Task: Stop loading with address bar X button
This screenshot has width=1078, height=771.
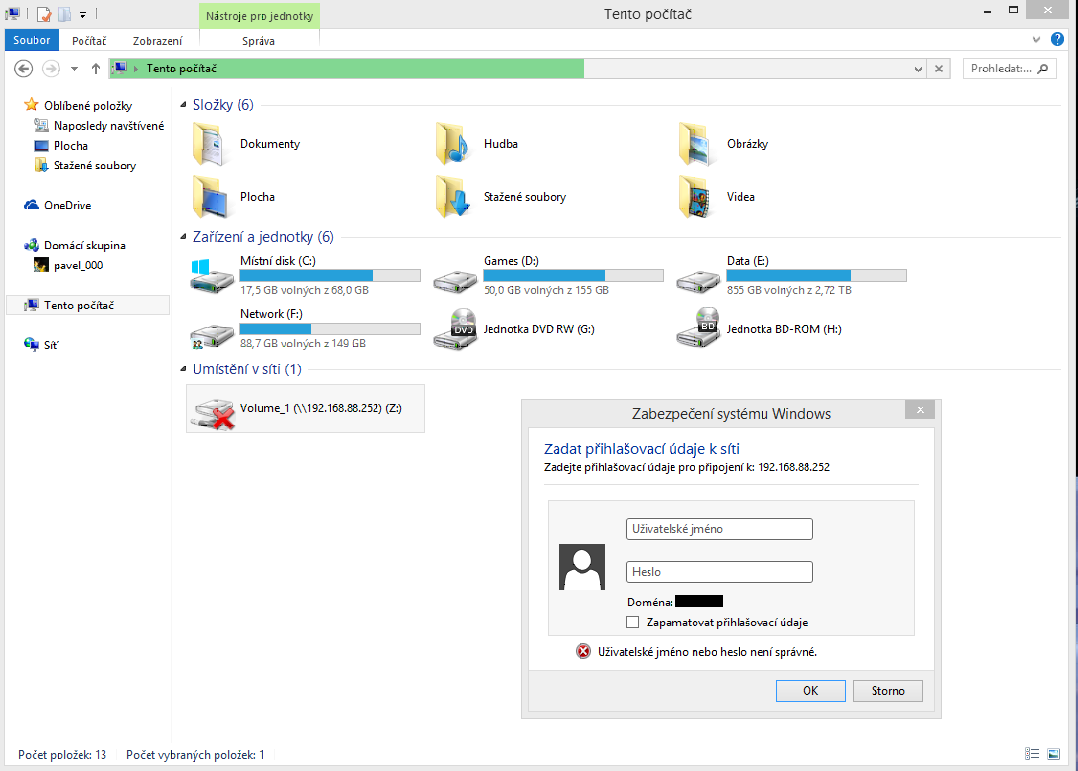Action: tap(938, 68)
